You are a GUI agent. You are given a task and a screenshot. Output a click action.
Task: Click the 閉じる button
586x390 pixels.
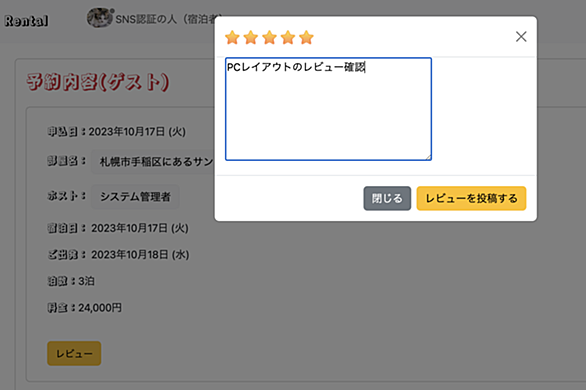pos(387,198)
